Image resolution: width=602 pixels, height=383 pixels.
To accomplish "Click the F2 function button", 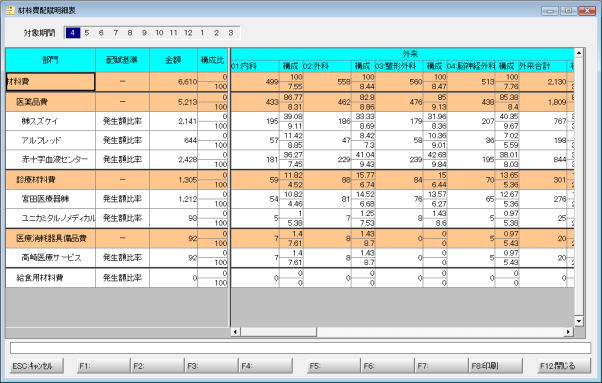I will (157, 366).
